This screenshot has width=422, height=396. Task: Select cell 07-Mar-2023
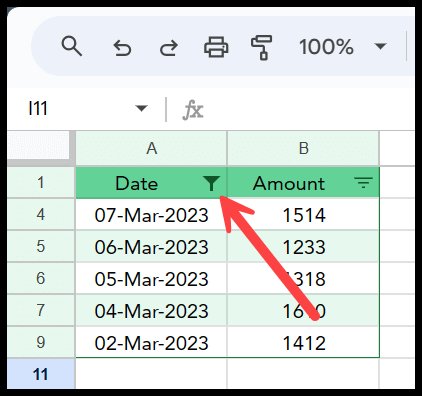tap(151, 214)
